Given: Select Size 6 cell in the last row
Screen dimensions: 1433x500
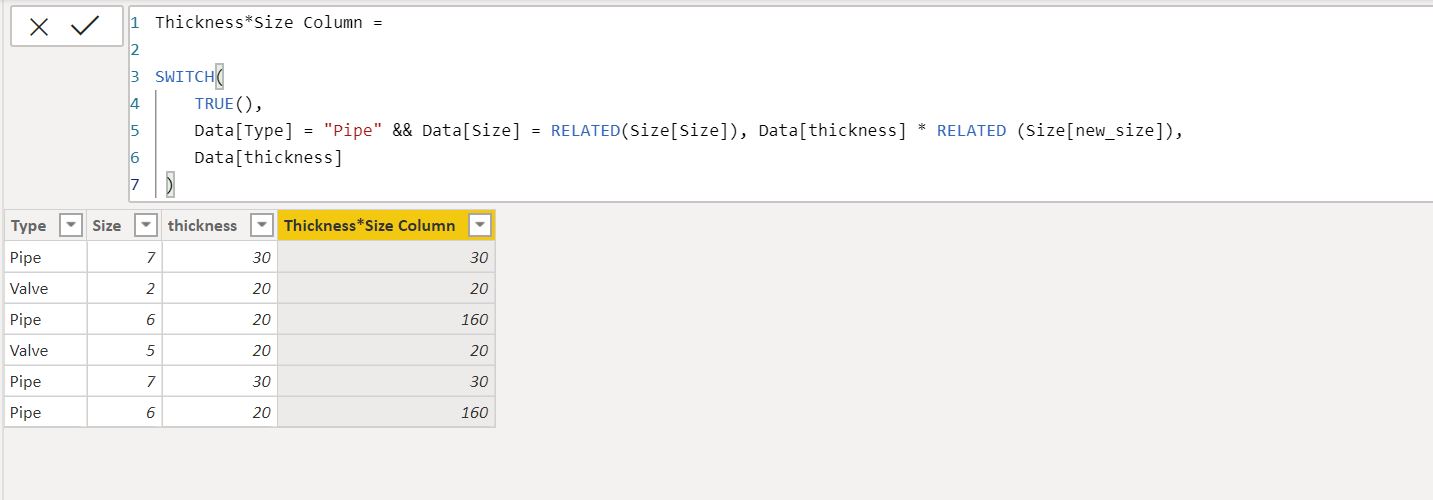Looking at the screenshot, I should click(x=125, y=412).
